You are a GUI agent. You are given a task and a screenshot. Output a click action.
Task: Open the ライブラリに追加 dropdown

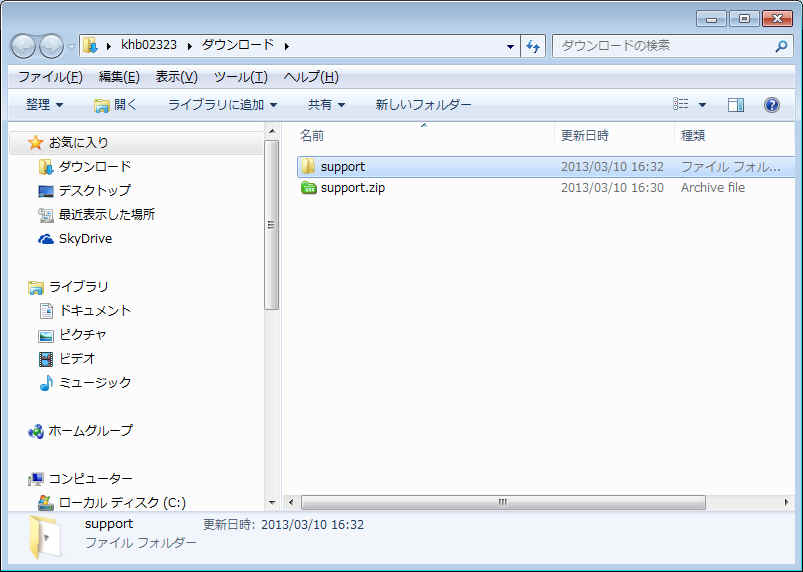[223, 105]
